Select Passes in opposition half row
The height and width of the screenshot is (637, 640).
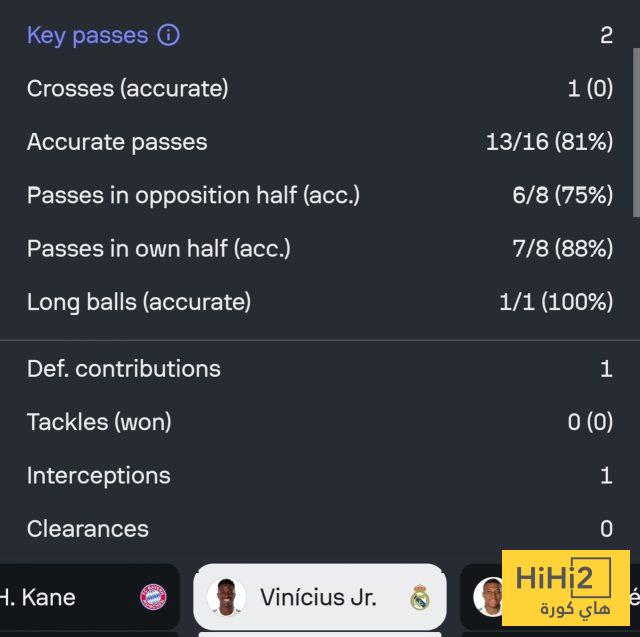[320, 195]
